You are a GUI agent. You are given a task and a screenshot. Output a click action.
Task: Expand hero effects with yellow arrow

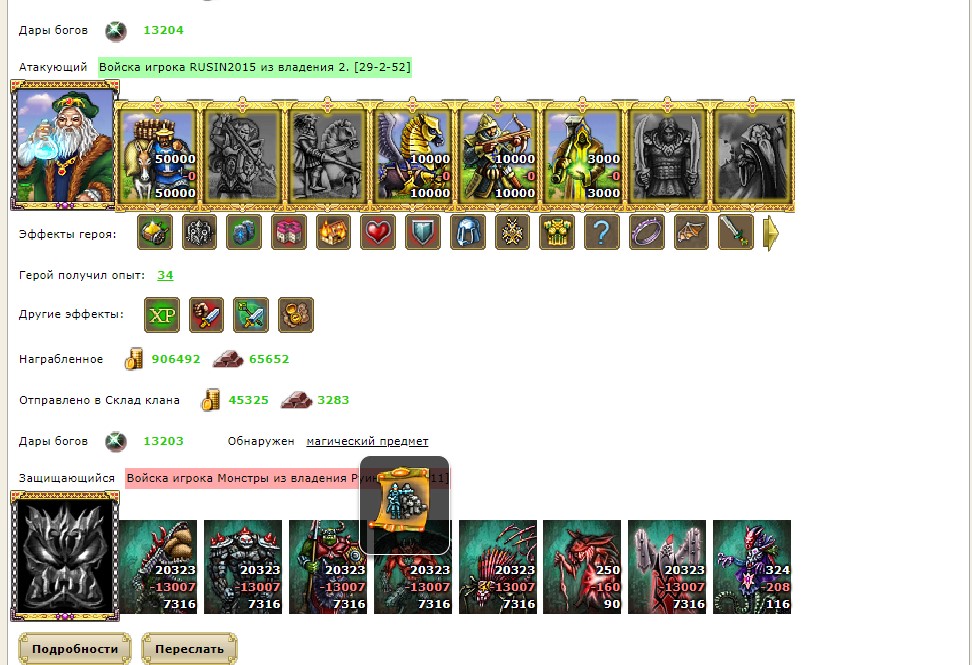tap(771, 233)
